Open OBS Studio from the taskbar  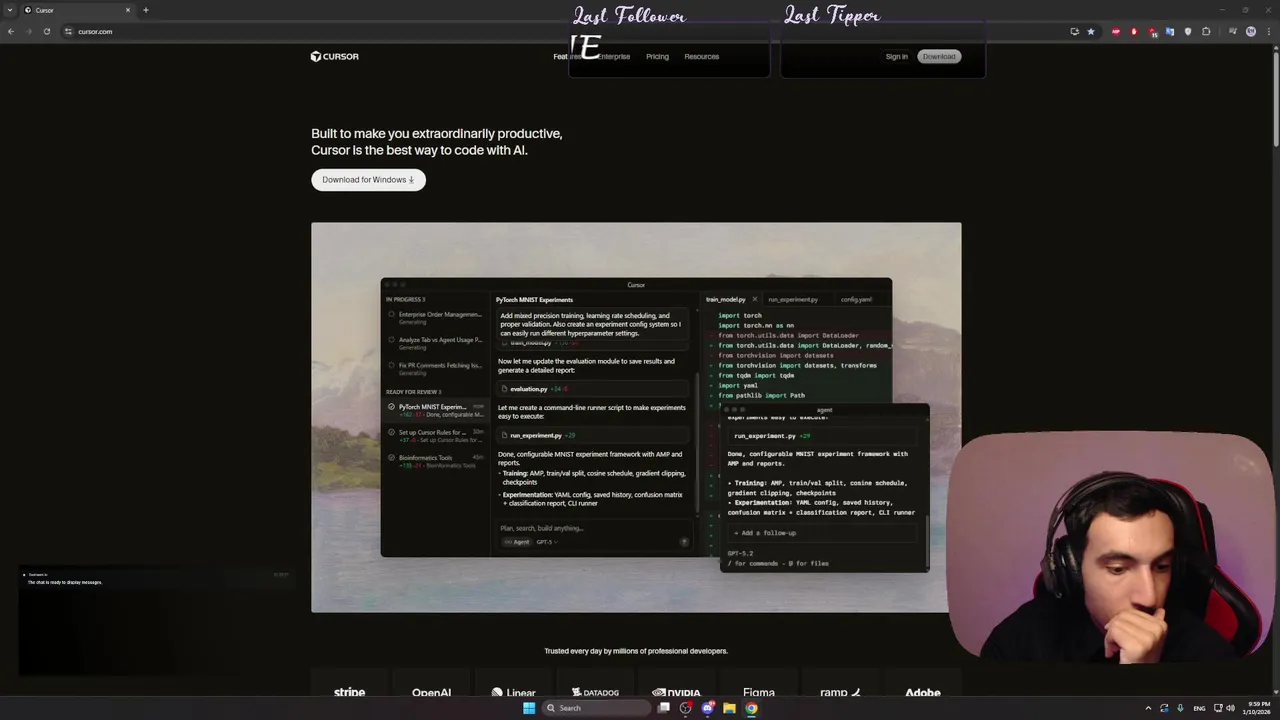coord(685,708)
